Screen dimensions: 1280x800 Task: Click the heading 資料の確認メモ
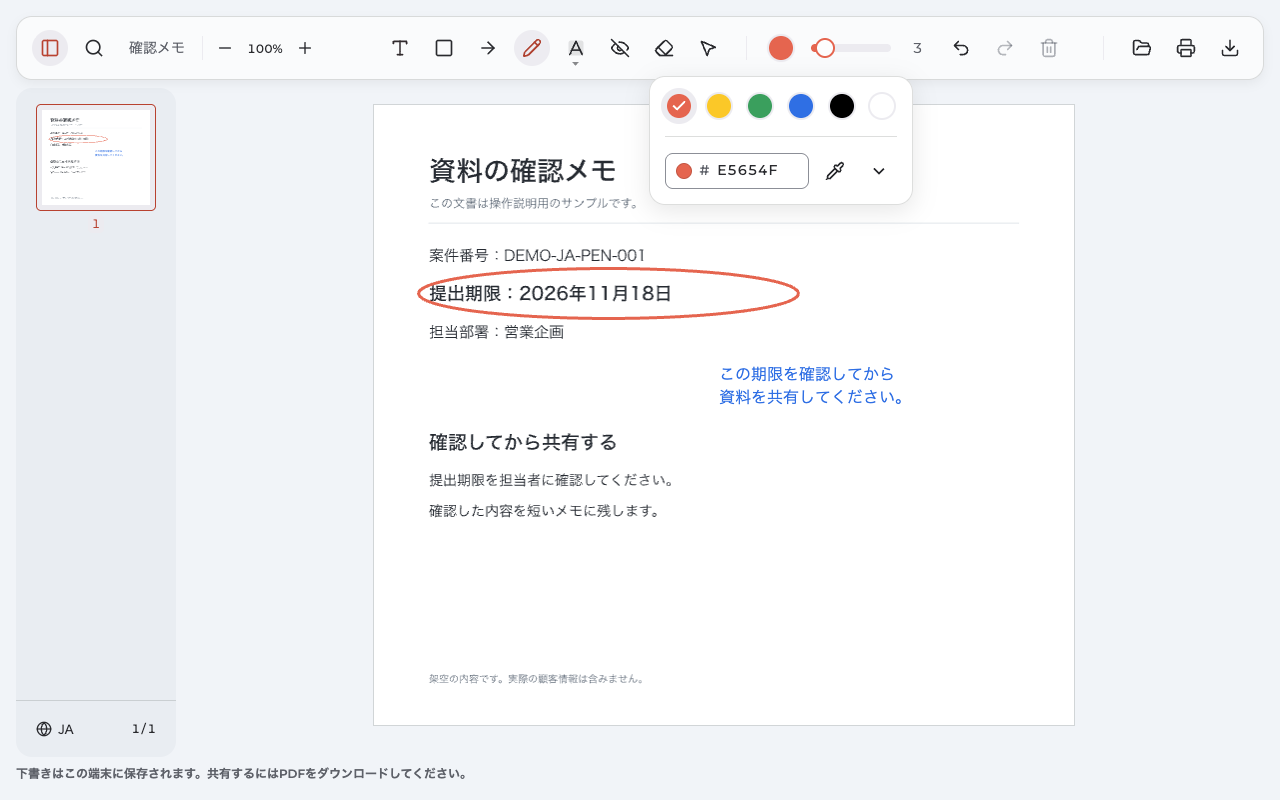pos(522,171)
